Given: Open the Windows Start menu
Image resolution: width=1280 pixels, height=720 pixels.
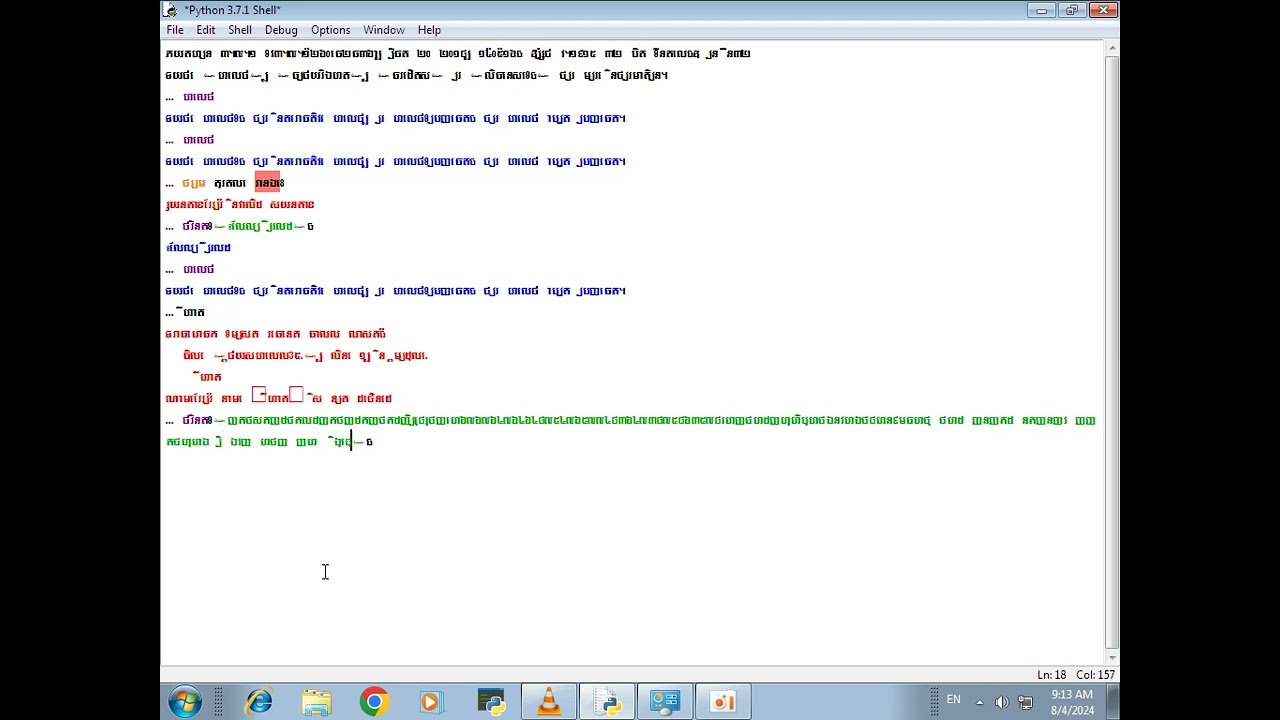Looking at the screenshot, I should coord(185,702).
